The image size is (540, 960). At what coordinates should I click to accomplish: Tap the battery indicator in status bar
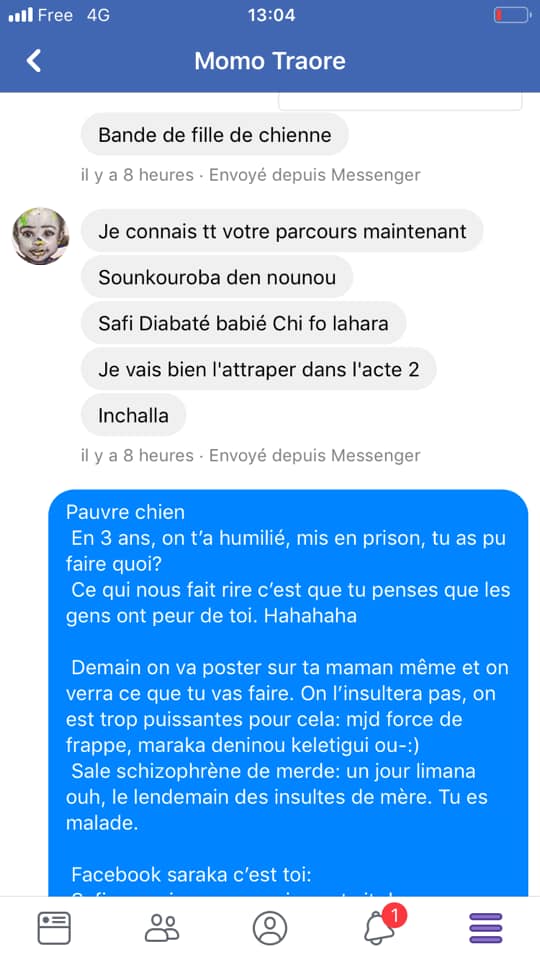pos(512,15)
